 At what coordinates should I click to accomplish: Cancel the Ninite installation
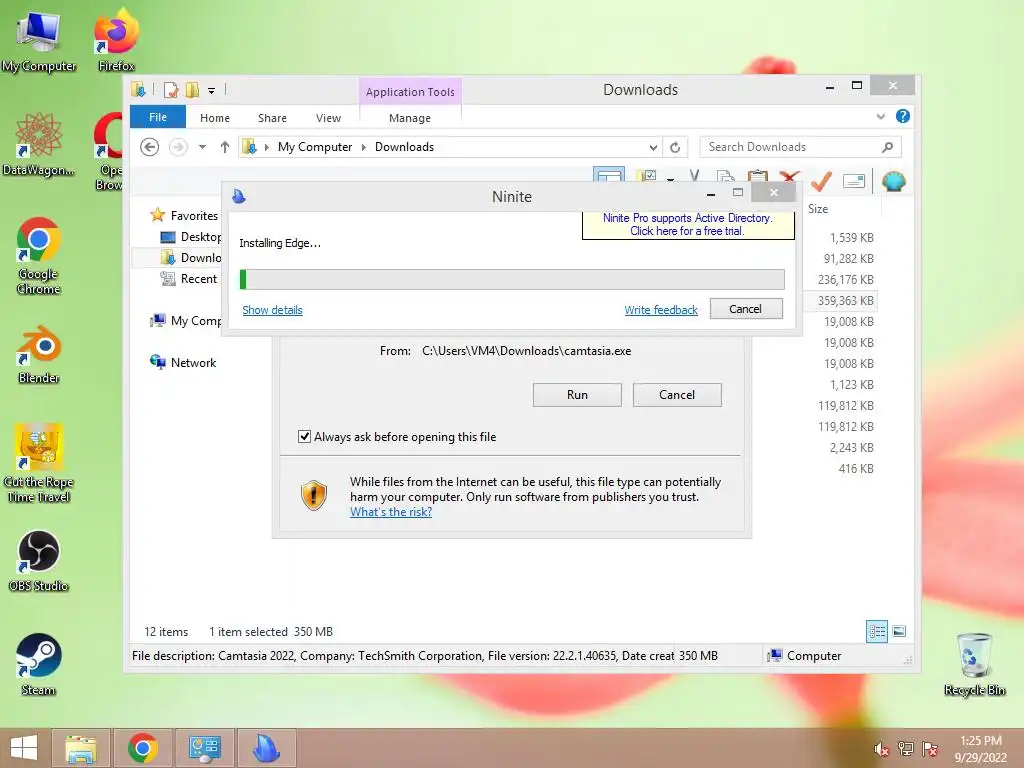point(746,309)
